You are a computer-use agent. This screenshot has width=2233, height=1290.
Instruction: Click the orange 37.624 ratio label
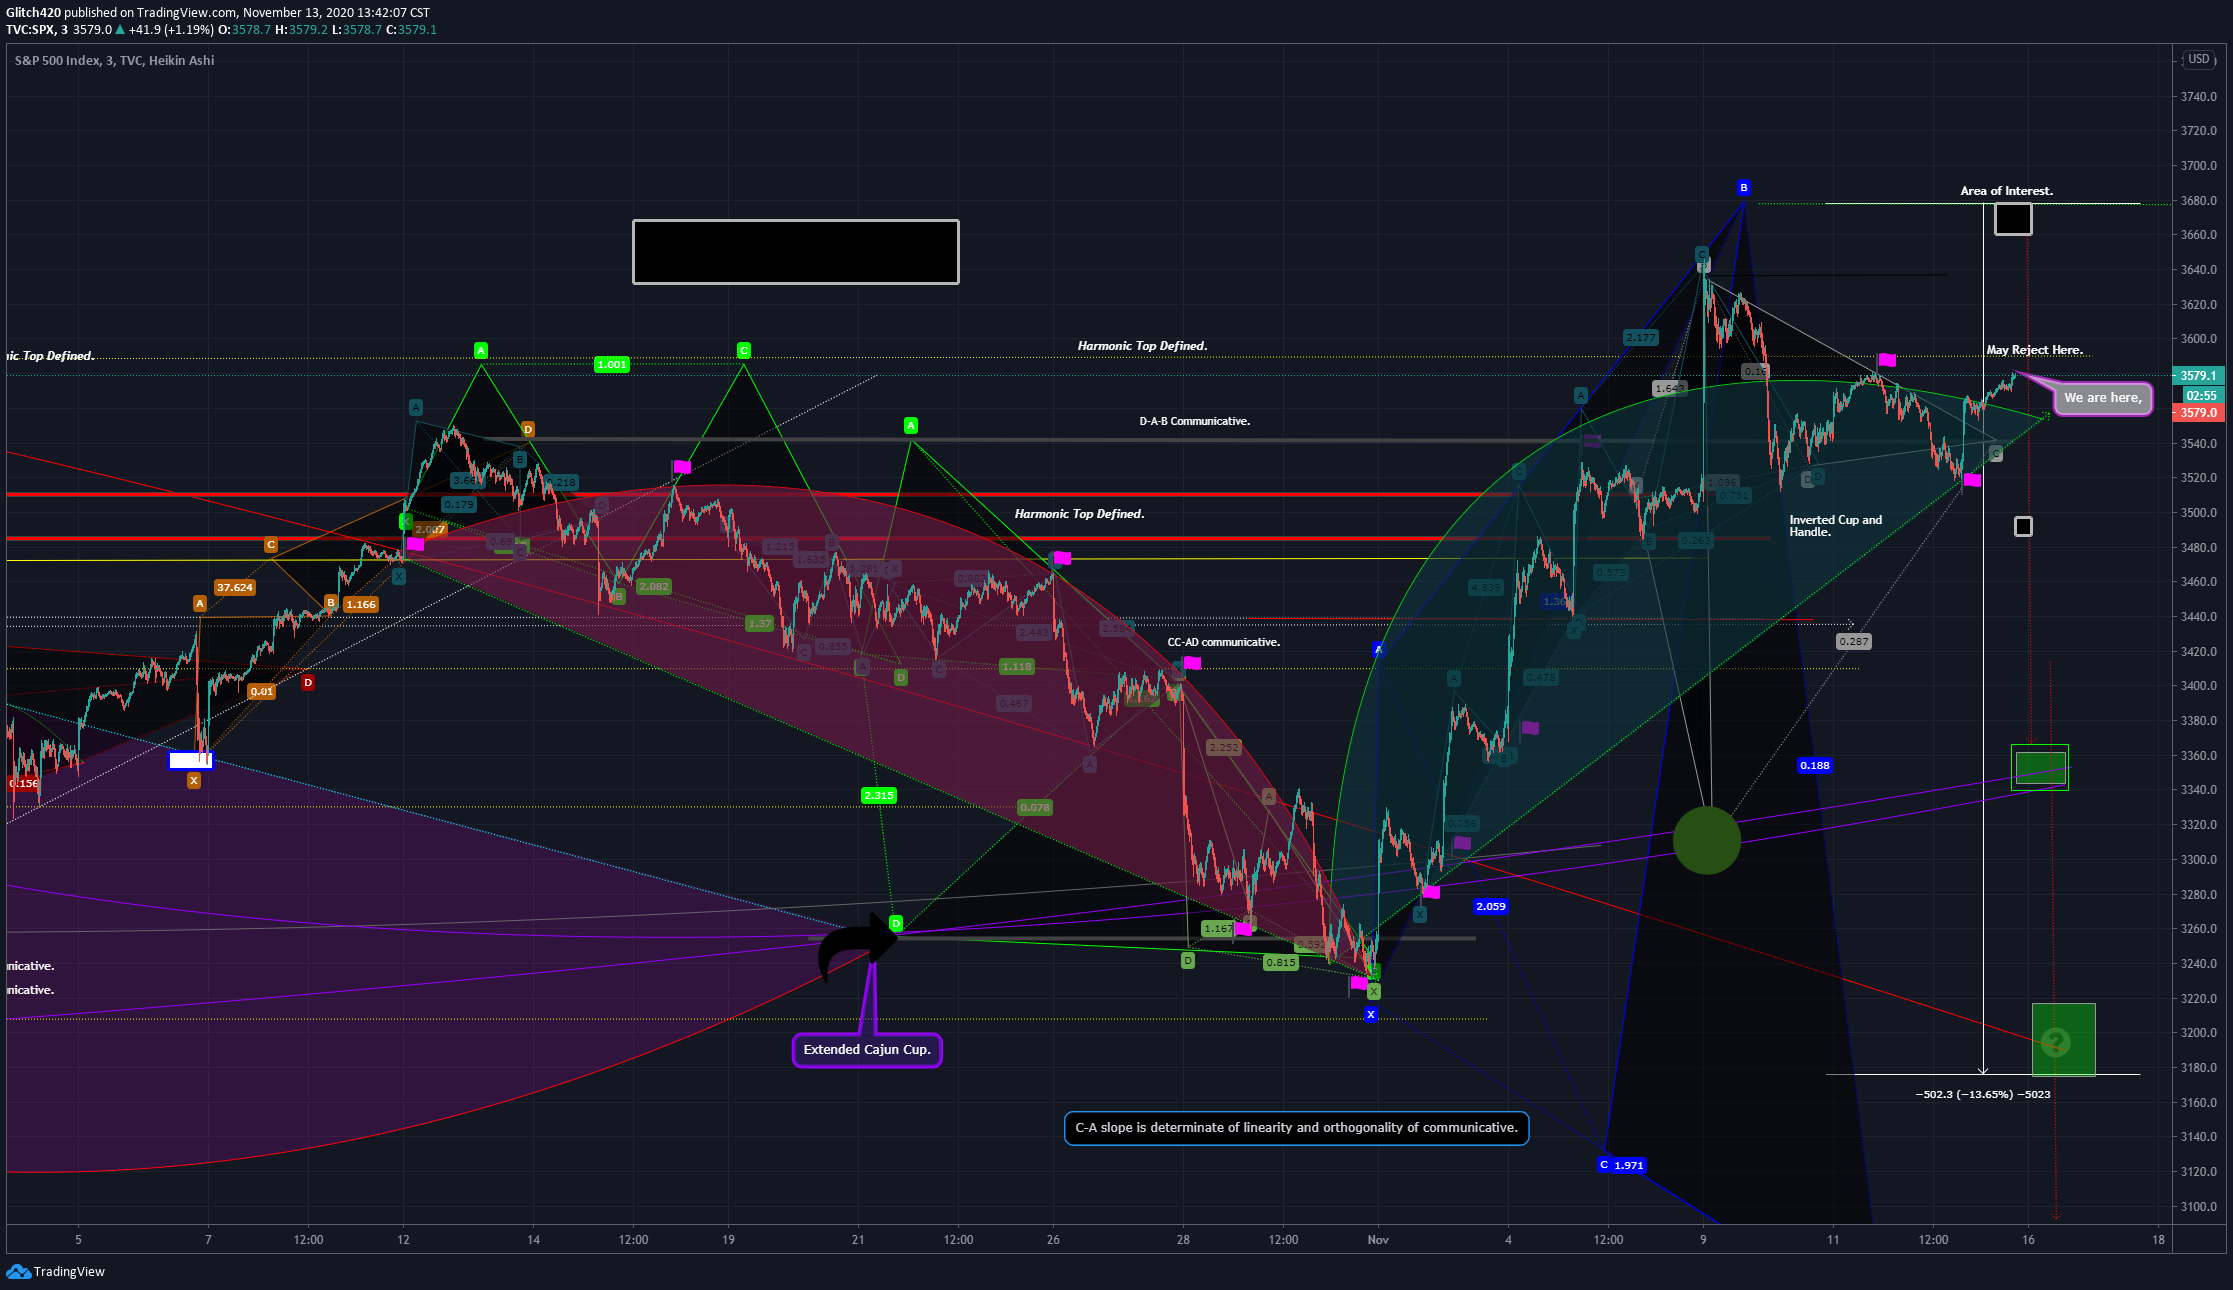point(234,588)
